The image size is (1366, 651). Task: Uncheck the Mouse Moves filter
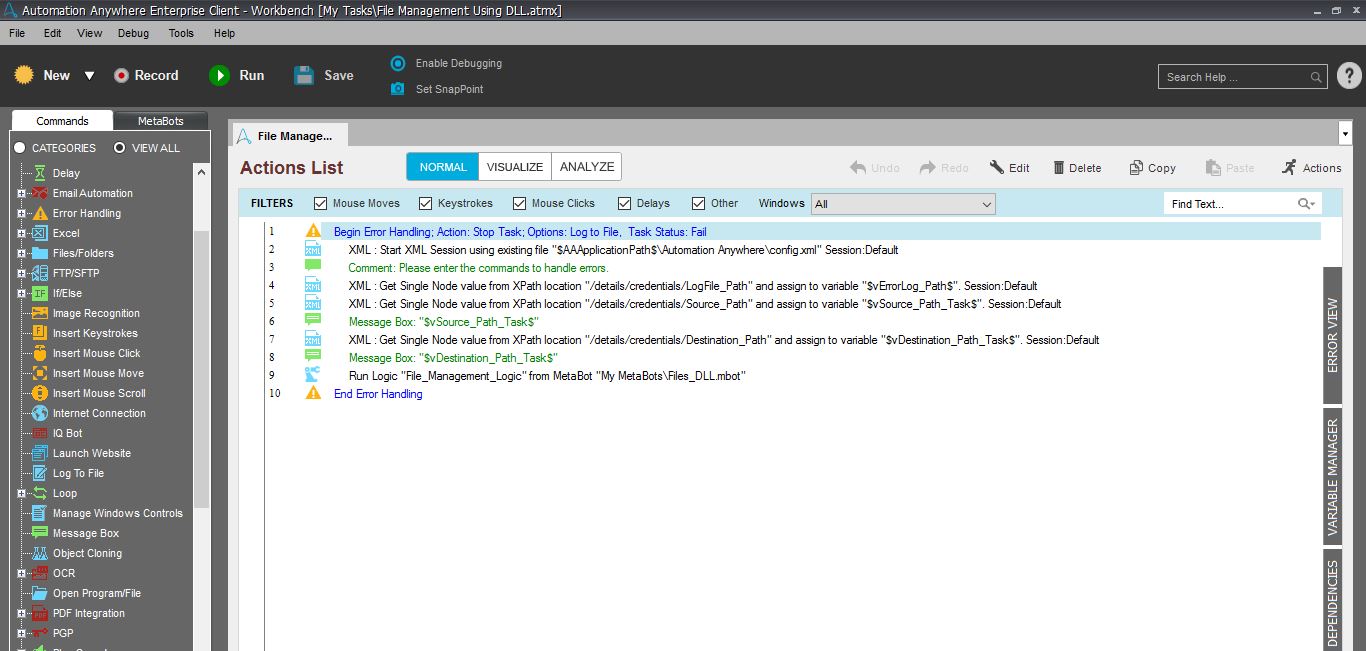pyautogui.click(x=321, y=204)
